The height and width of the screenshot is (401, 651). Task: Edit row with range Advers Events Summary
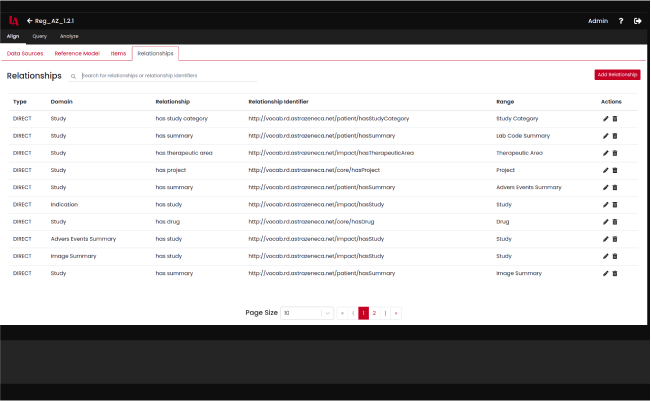[x=606, y=188]
